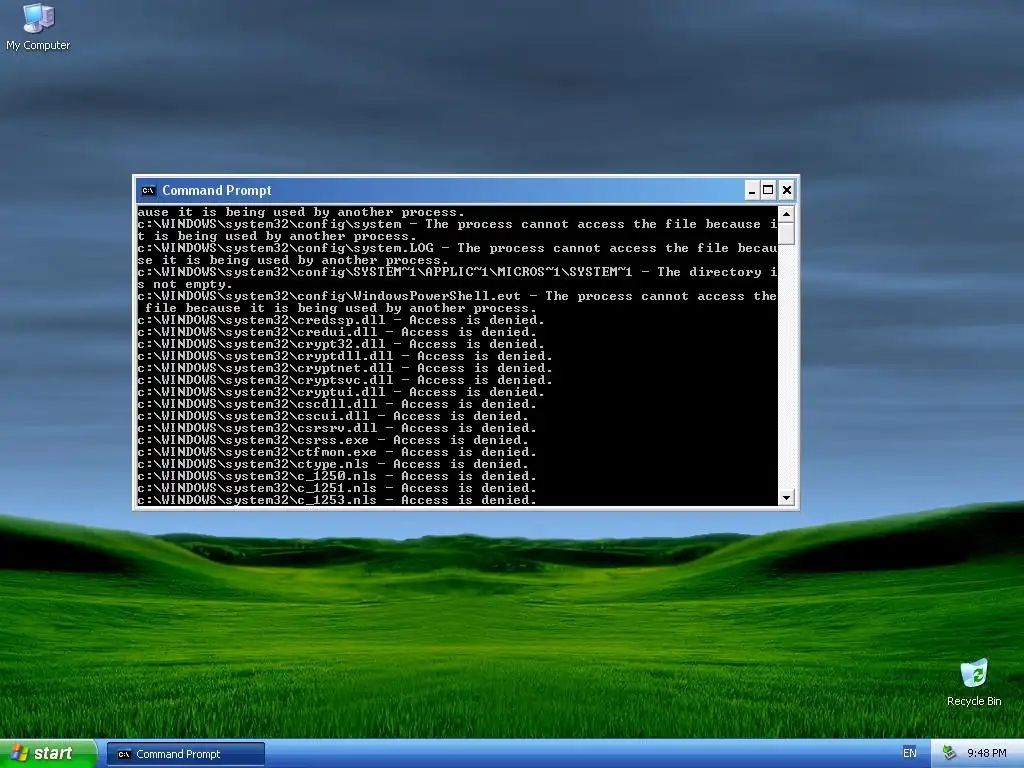Click the crypt32.dll access denied line
This screenshot has height=768, width=1024.
[341, 344]
